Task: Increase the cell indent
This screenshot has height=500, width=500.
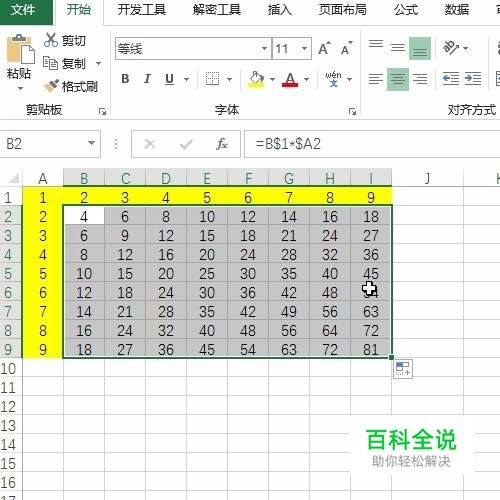Action: coord(473,79)
